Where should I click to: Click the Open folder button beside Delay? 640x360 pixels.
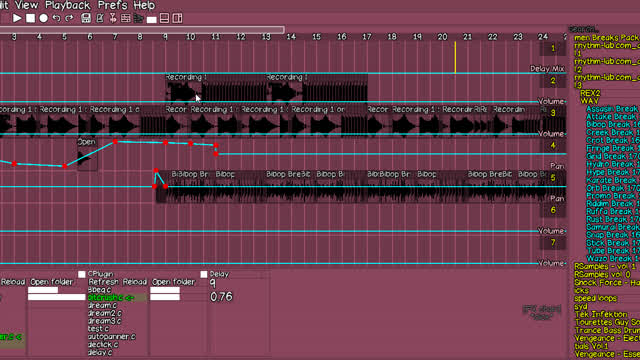[173, 282]
